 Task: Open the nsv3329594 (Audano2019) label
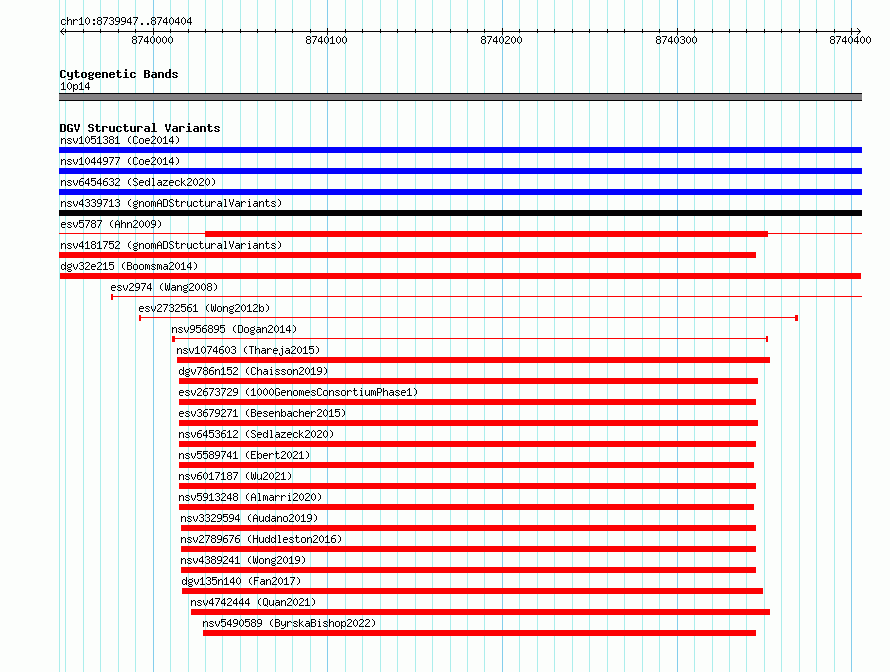tap(249, 518)
